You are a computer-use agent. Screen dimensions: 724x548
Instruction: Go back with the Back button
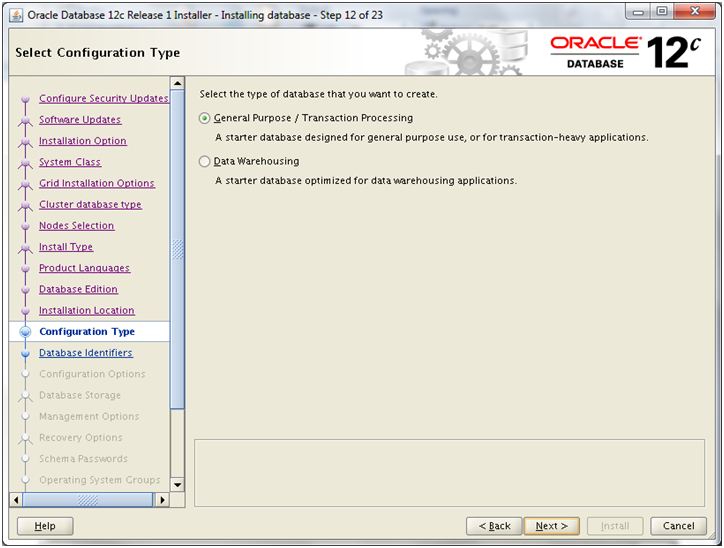click(x=494, y=526)
